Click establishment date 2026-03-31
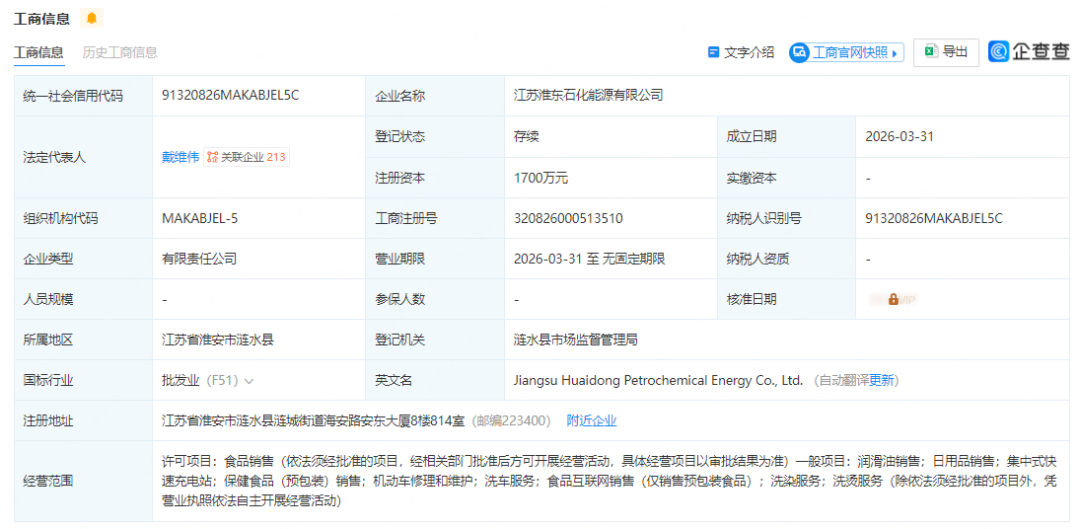Image resolution: width=1080 pixels, height=529 pixels. coord(900,136)
